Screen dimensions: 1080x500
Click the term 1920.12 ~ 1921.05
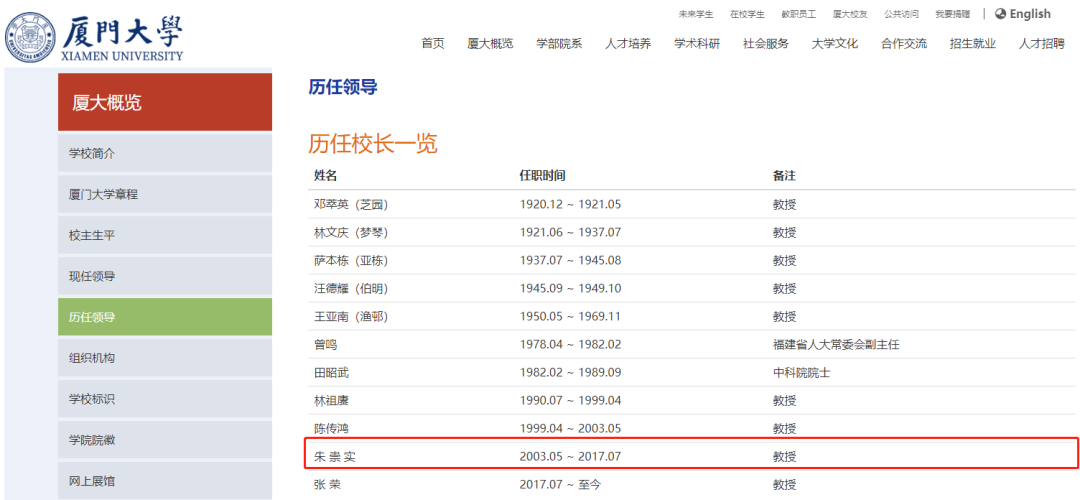(x=570, y=205)
